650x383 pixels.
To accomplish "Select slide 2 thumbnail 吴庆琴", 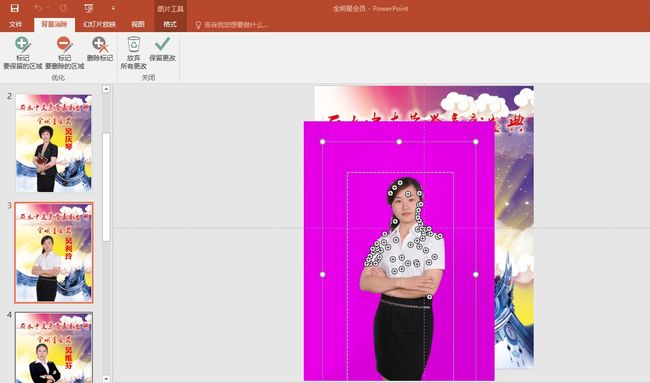I will coord(53,143).
